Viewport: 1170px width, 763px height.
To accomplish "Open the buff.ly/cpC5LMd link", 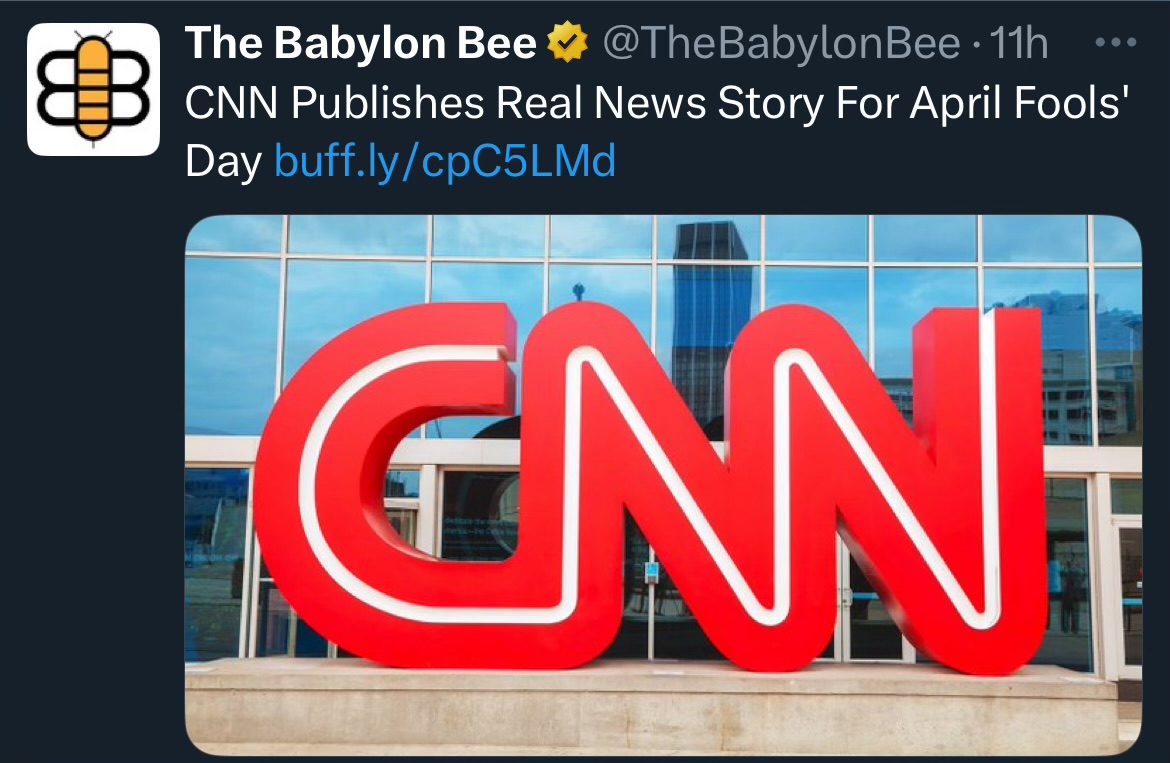I will (445, 160).
